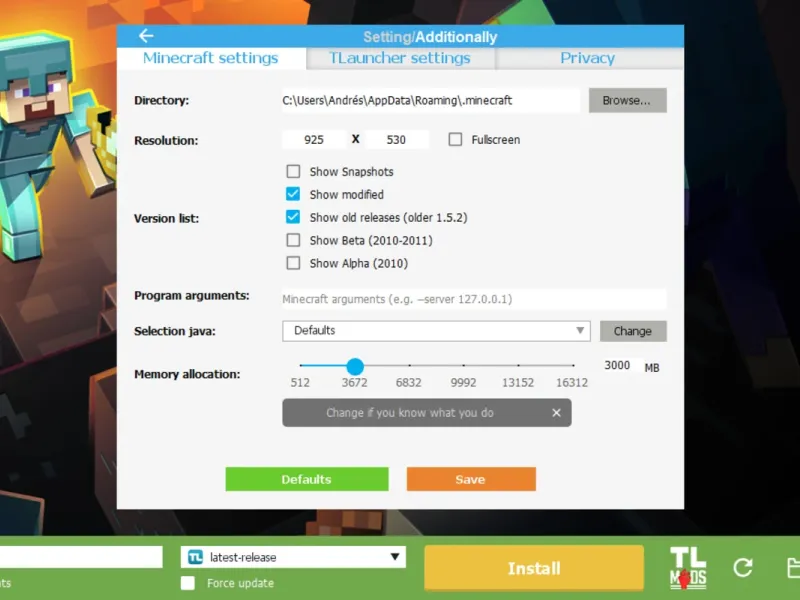Toggle the Force update checkbox
The width and height of the screenshot is (800, 600).
[x=188, y=583]
